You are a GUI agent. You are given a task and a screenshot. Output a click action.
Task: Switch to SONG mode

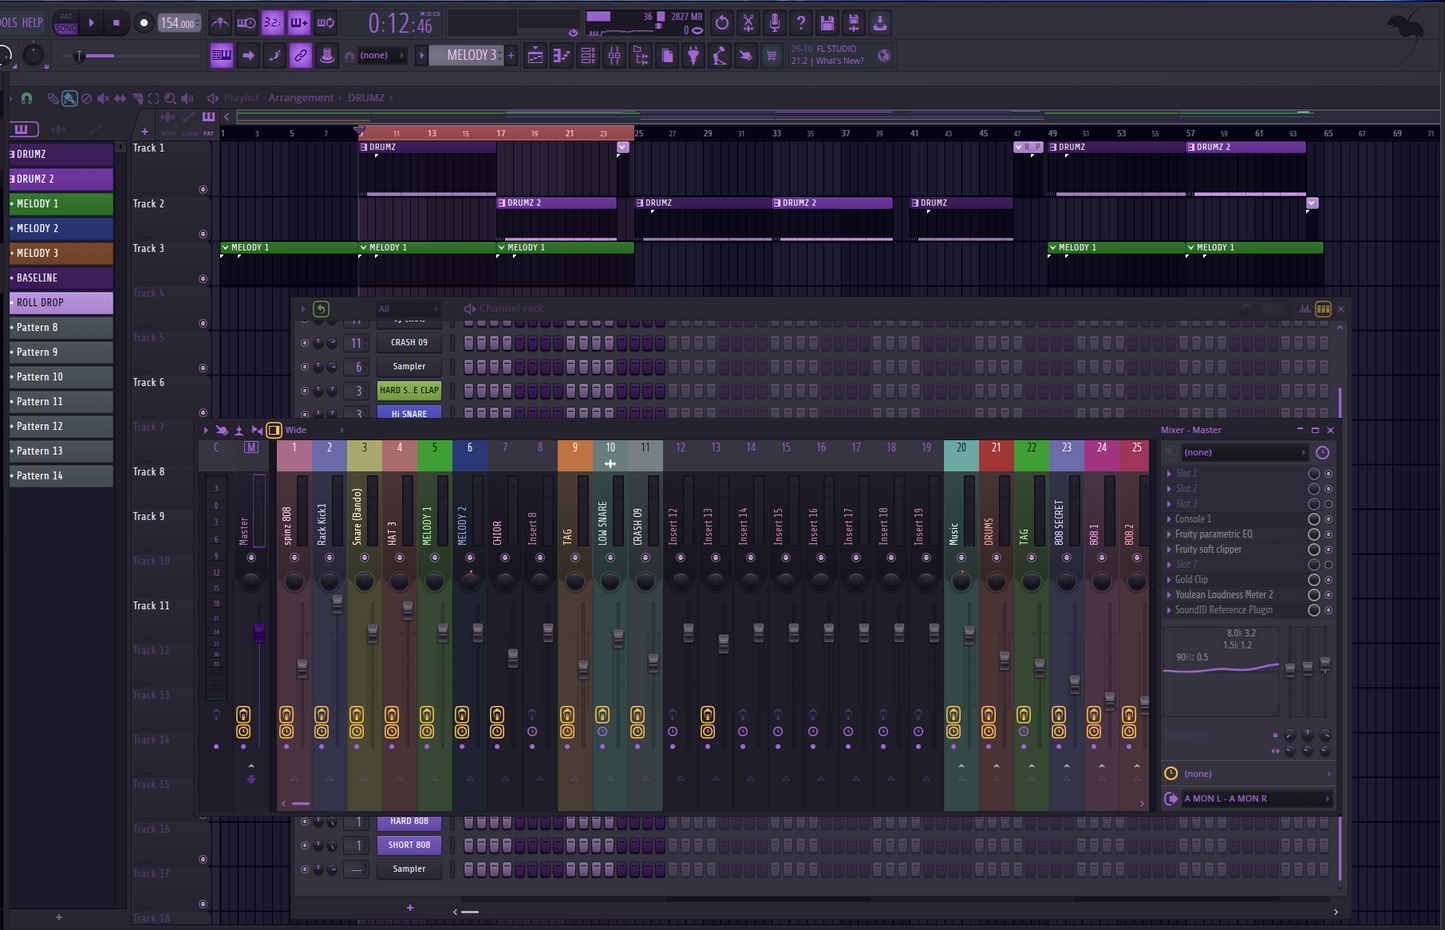tap(66, 28)
